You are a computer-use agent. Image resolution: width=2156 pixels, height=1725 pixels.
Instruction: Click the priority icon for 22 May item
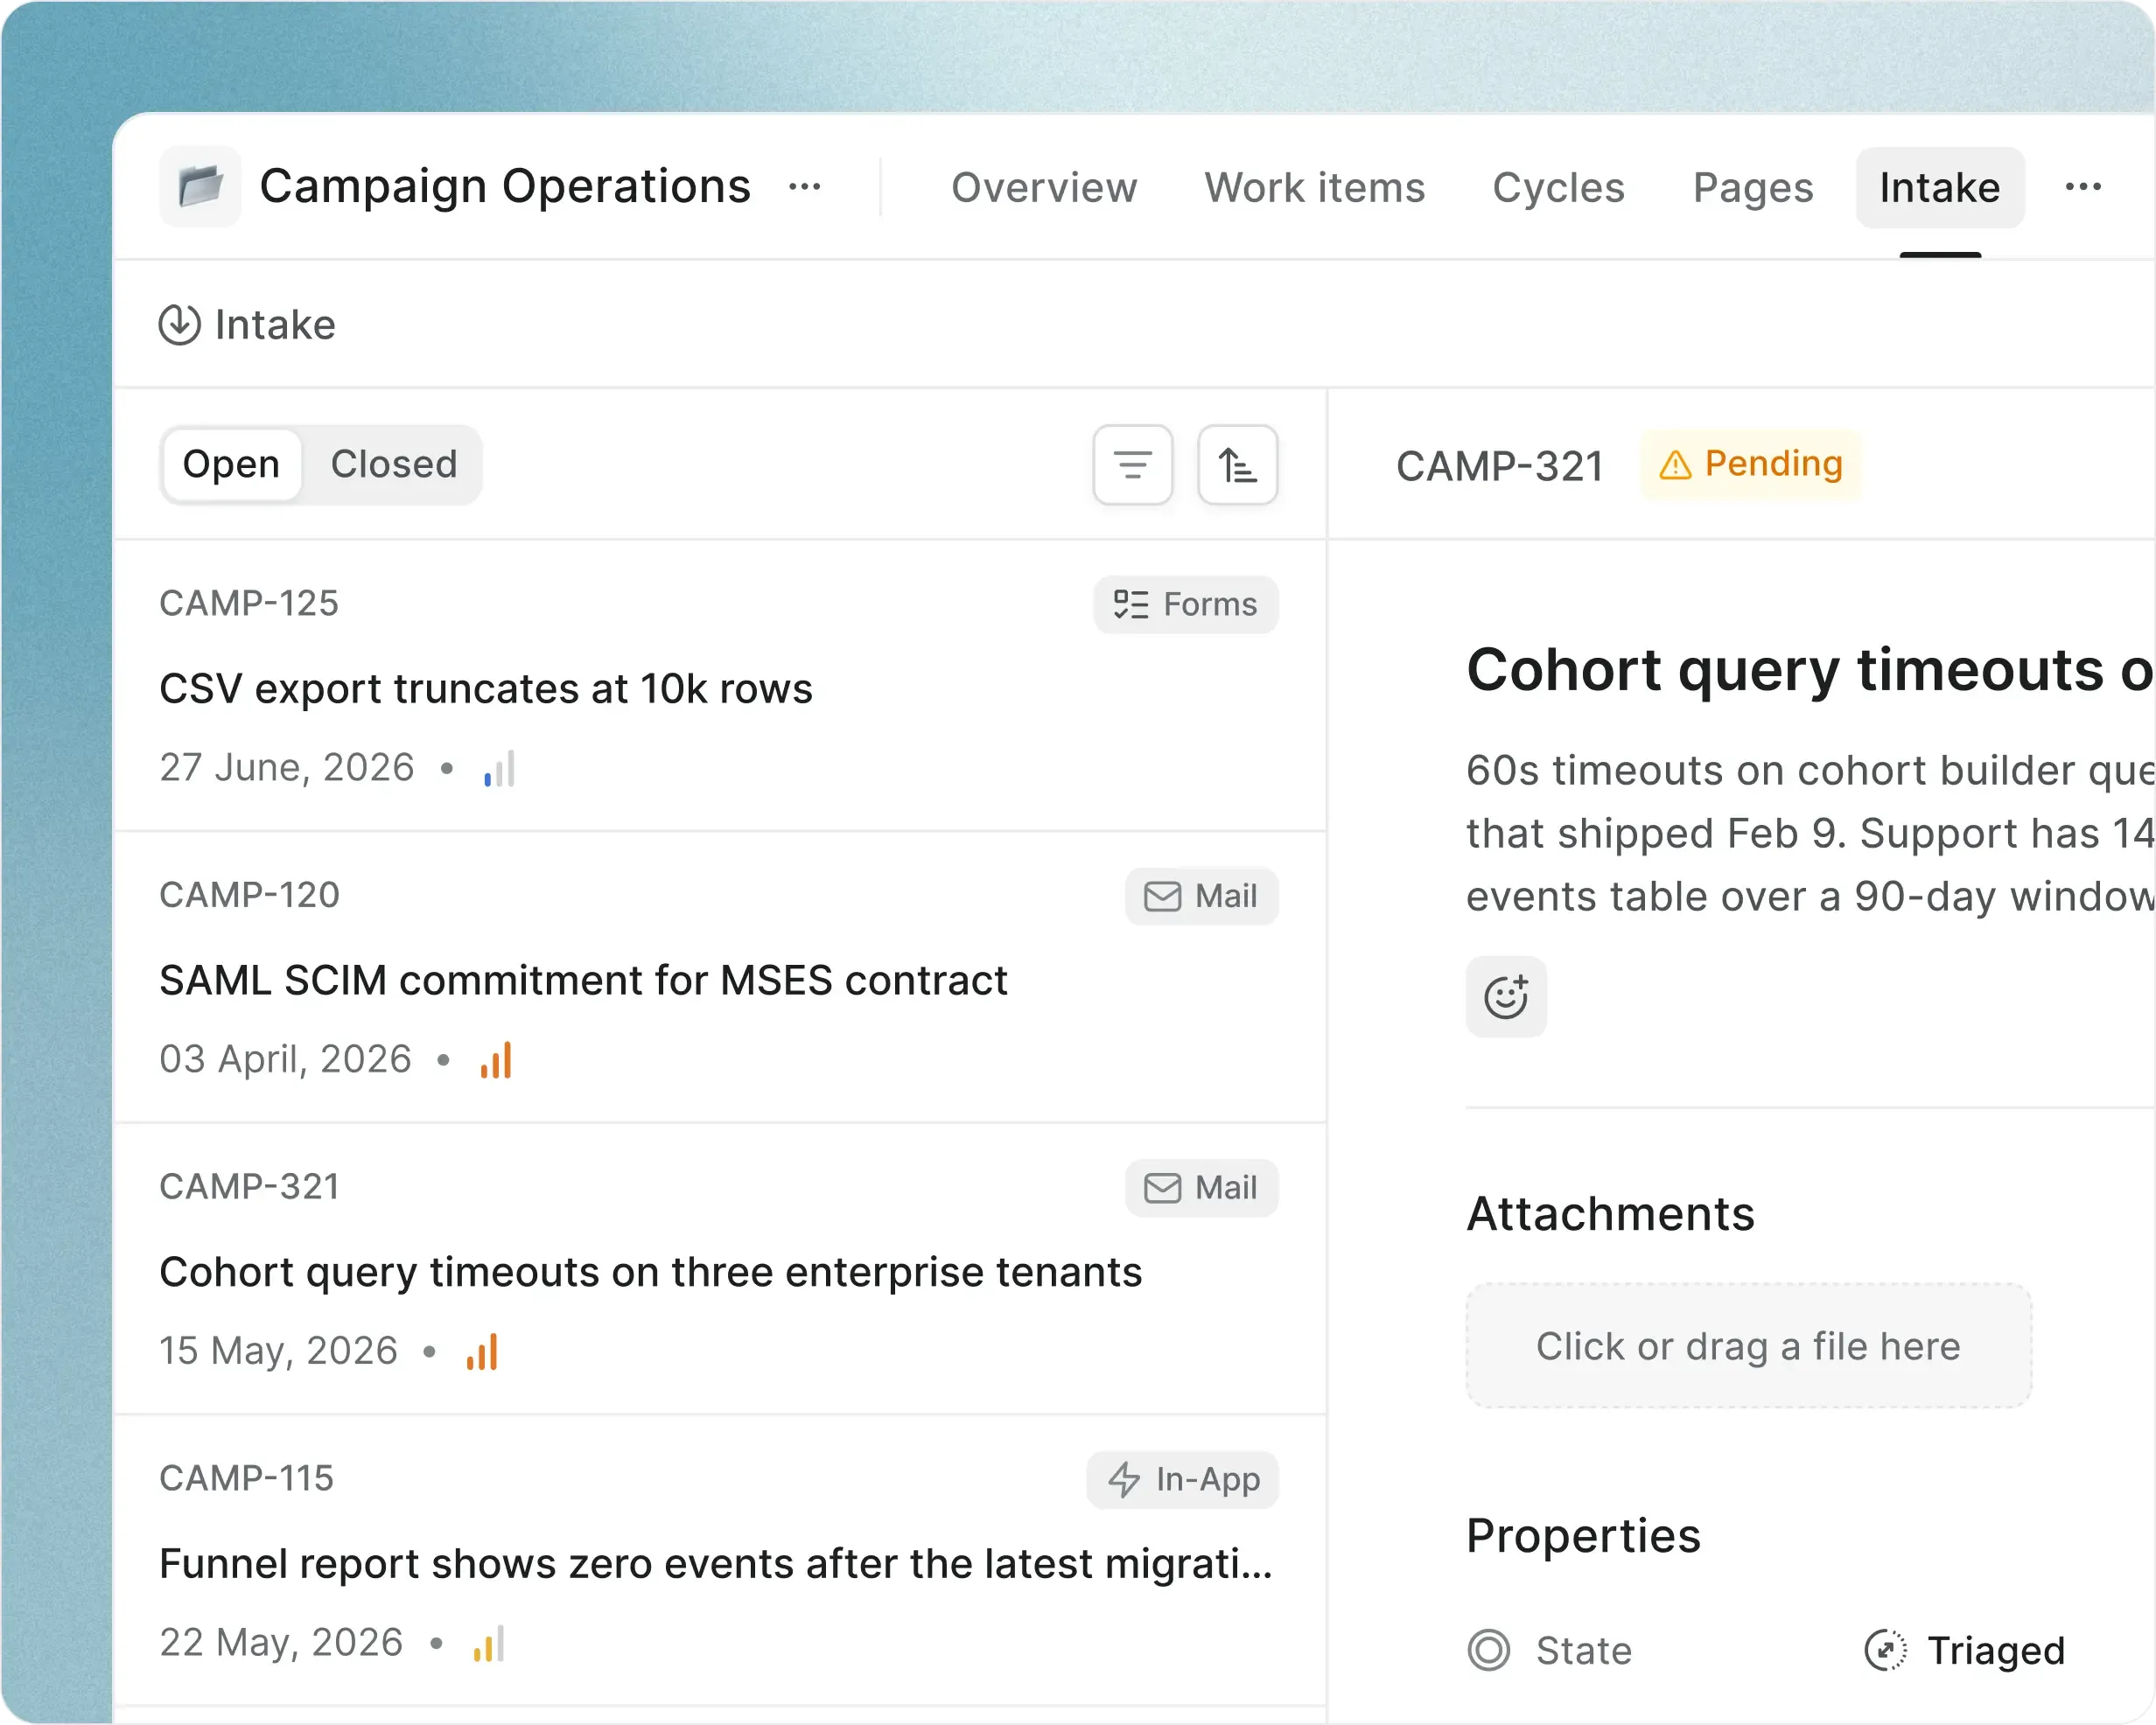tap(489, 1644)
